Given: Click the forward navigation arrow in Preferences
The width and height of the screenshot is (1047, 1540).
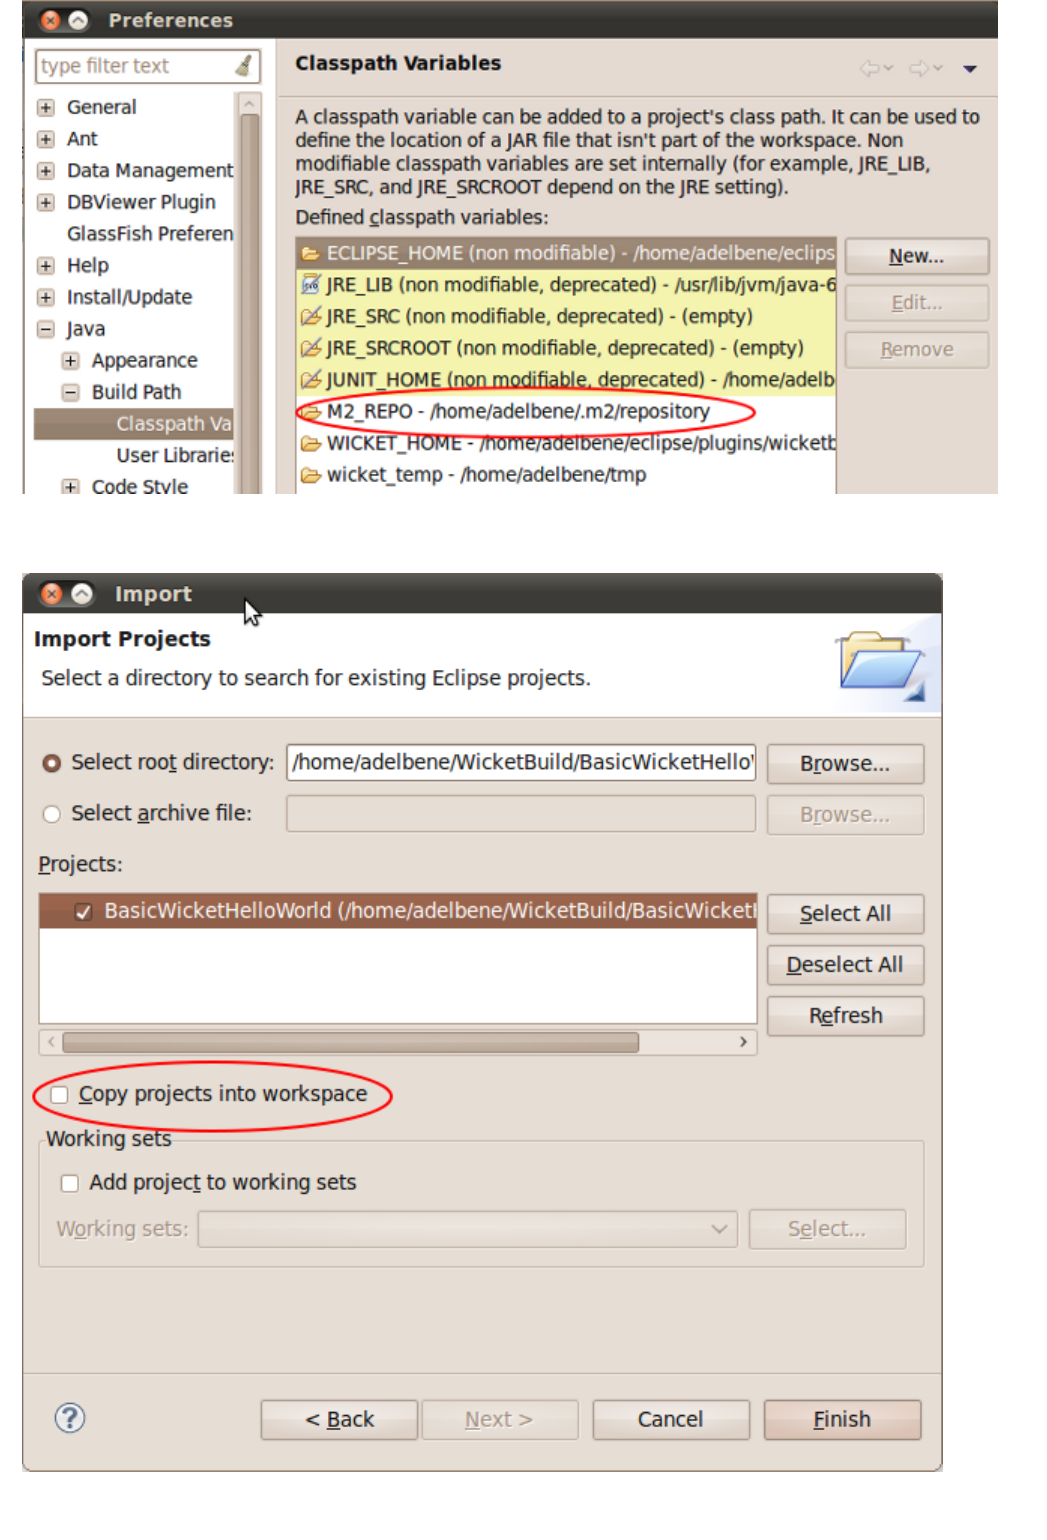Looking at the screenshot, I should (920, 68).
